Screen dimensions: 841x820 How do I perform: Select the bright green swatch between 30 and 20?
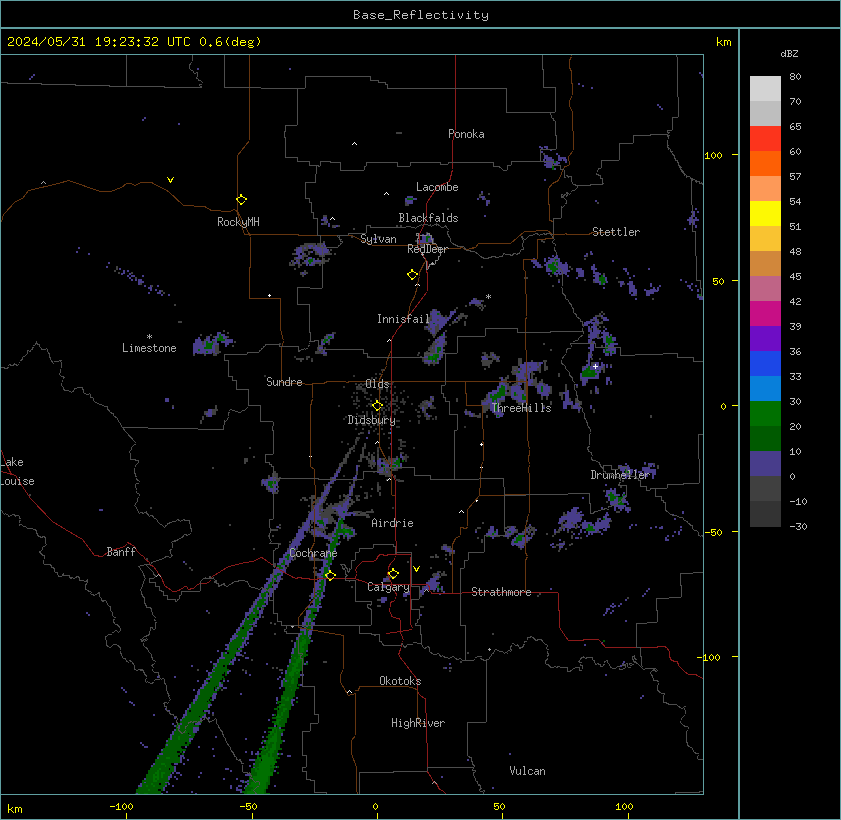[765, 413]
